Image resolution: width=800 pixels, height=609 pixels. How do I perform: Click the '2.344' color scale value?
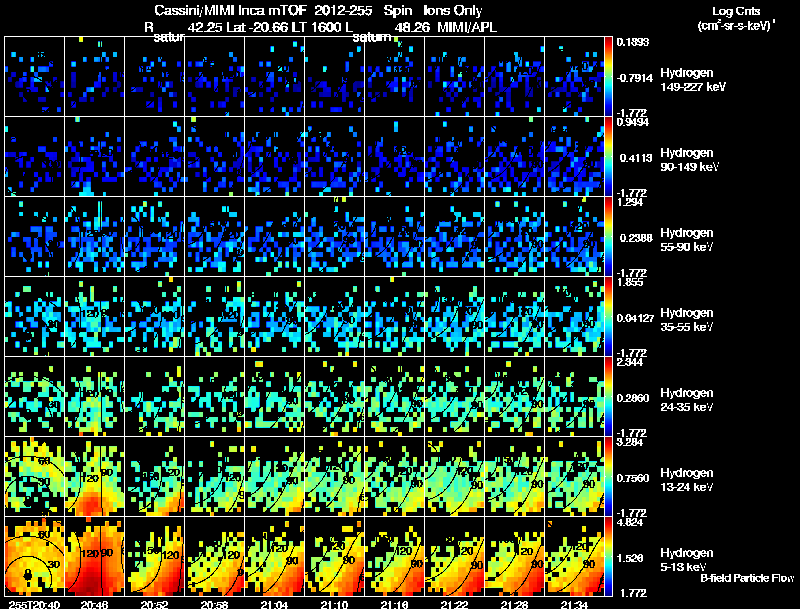point(630,362)
